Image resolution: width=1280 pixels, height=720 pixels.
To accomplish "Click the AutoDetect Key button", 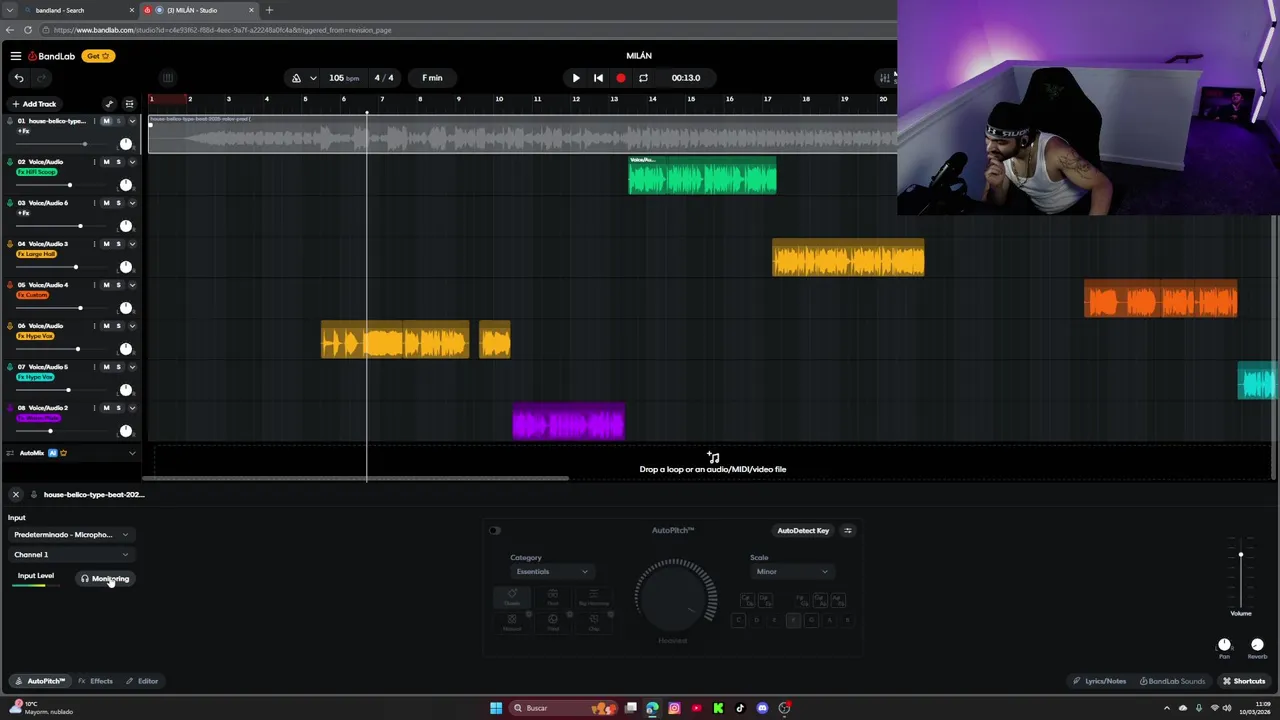I will click(x=803, y=531).
